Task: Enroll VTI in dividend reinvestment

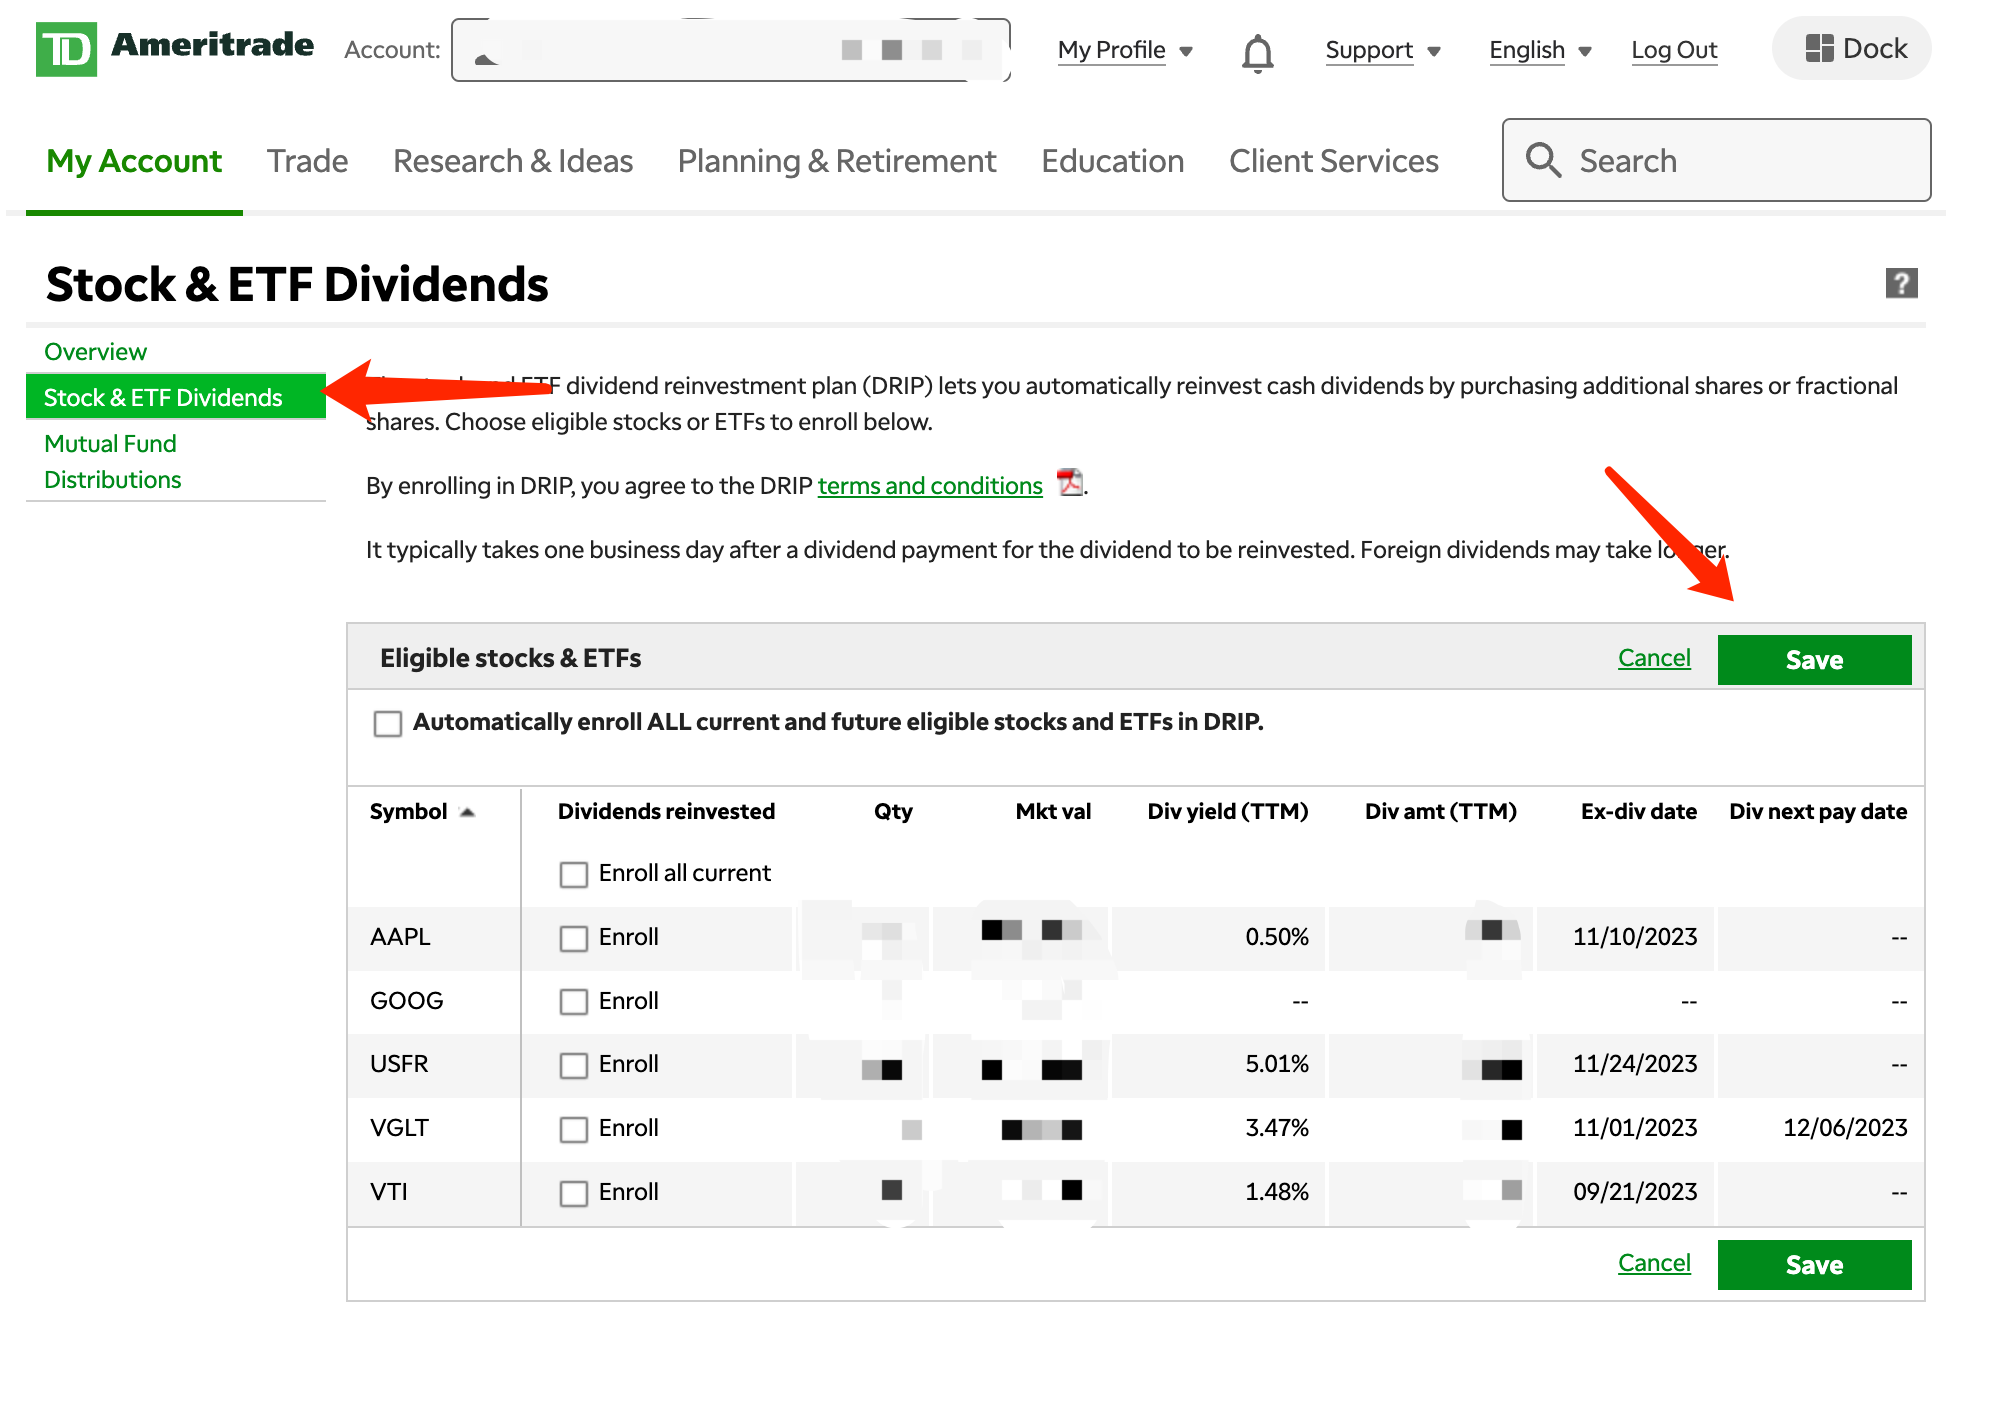Action: [574, 1194]
